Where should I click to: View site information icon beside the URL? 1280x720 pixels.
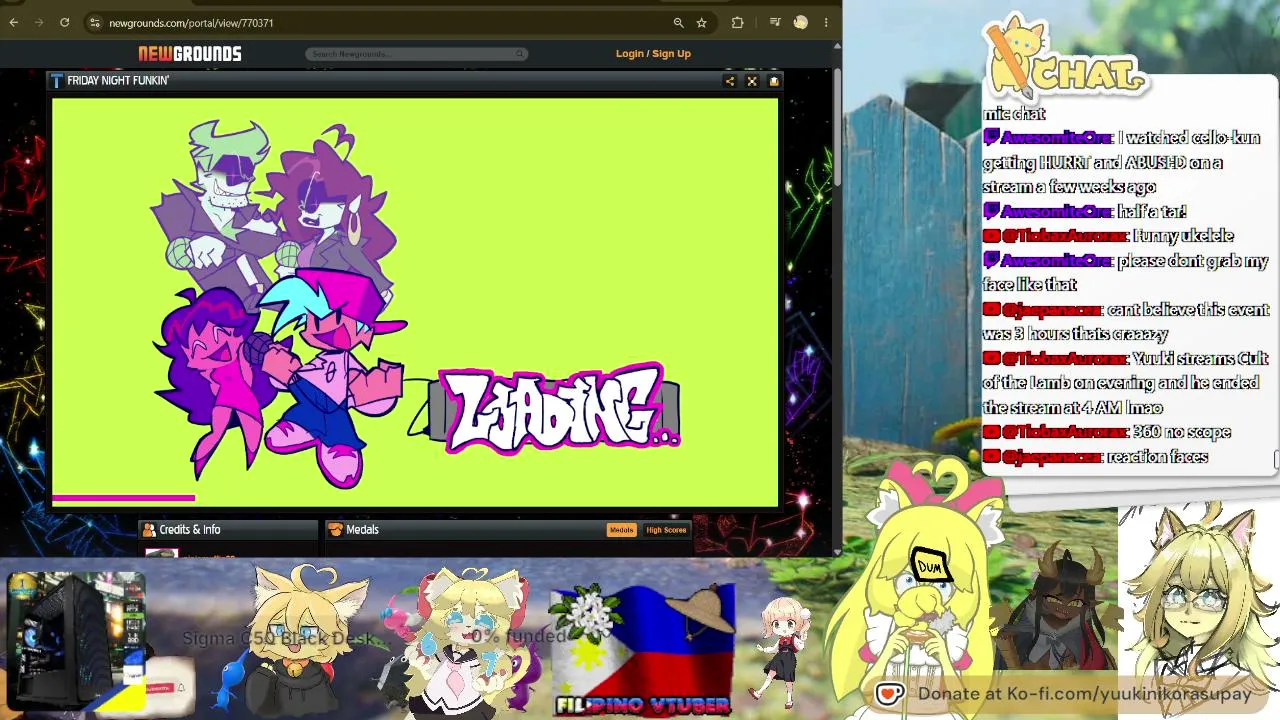94,22
